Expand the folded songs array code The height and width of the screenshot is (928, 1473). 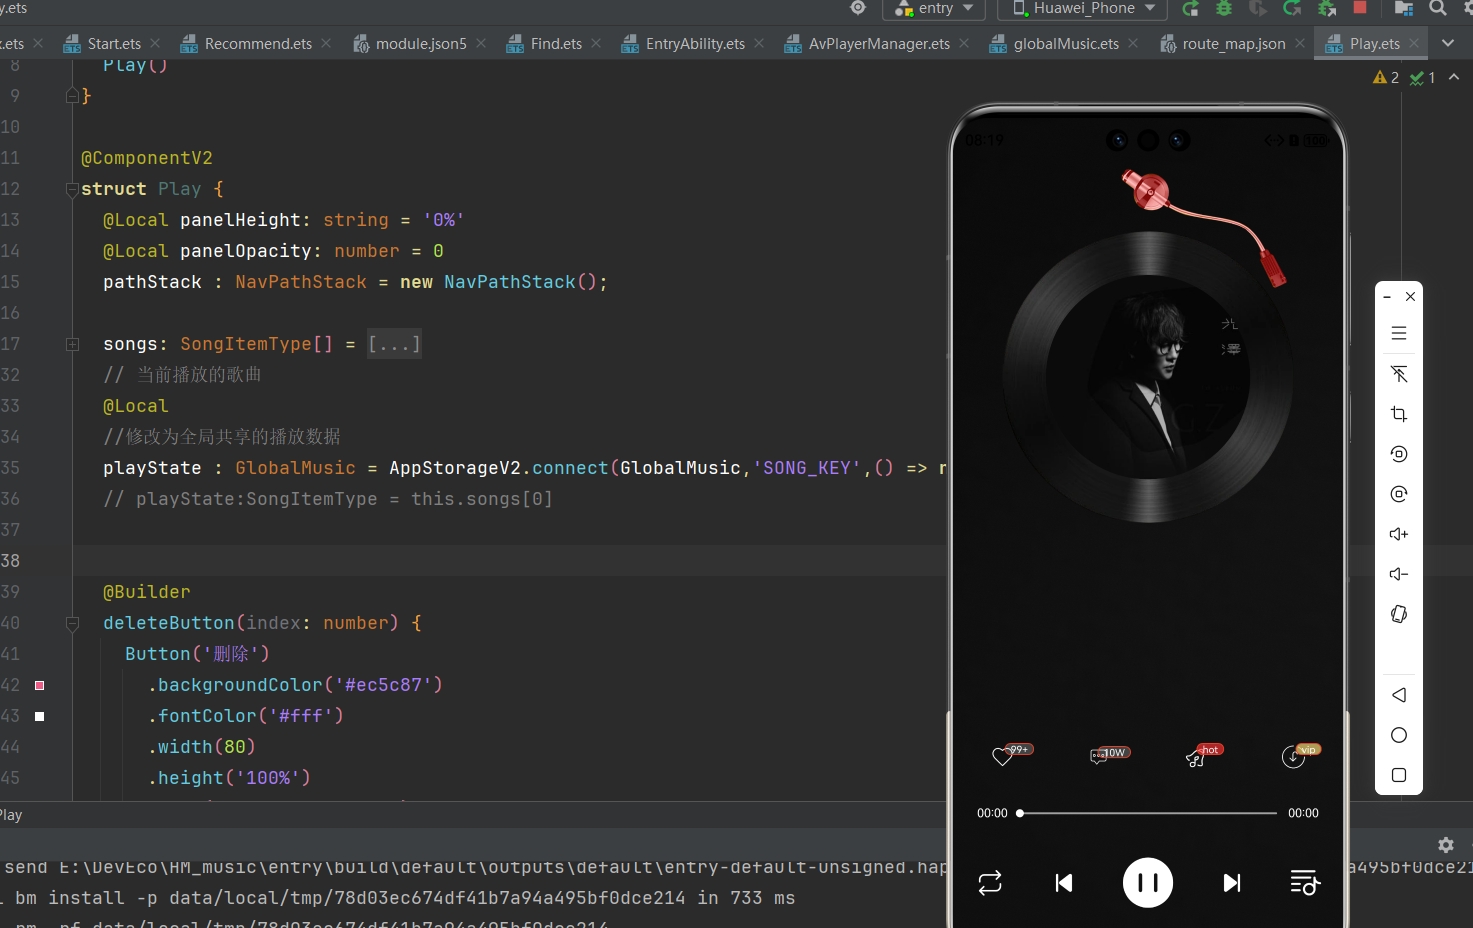(394, 344)
